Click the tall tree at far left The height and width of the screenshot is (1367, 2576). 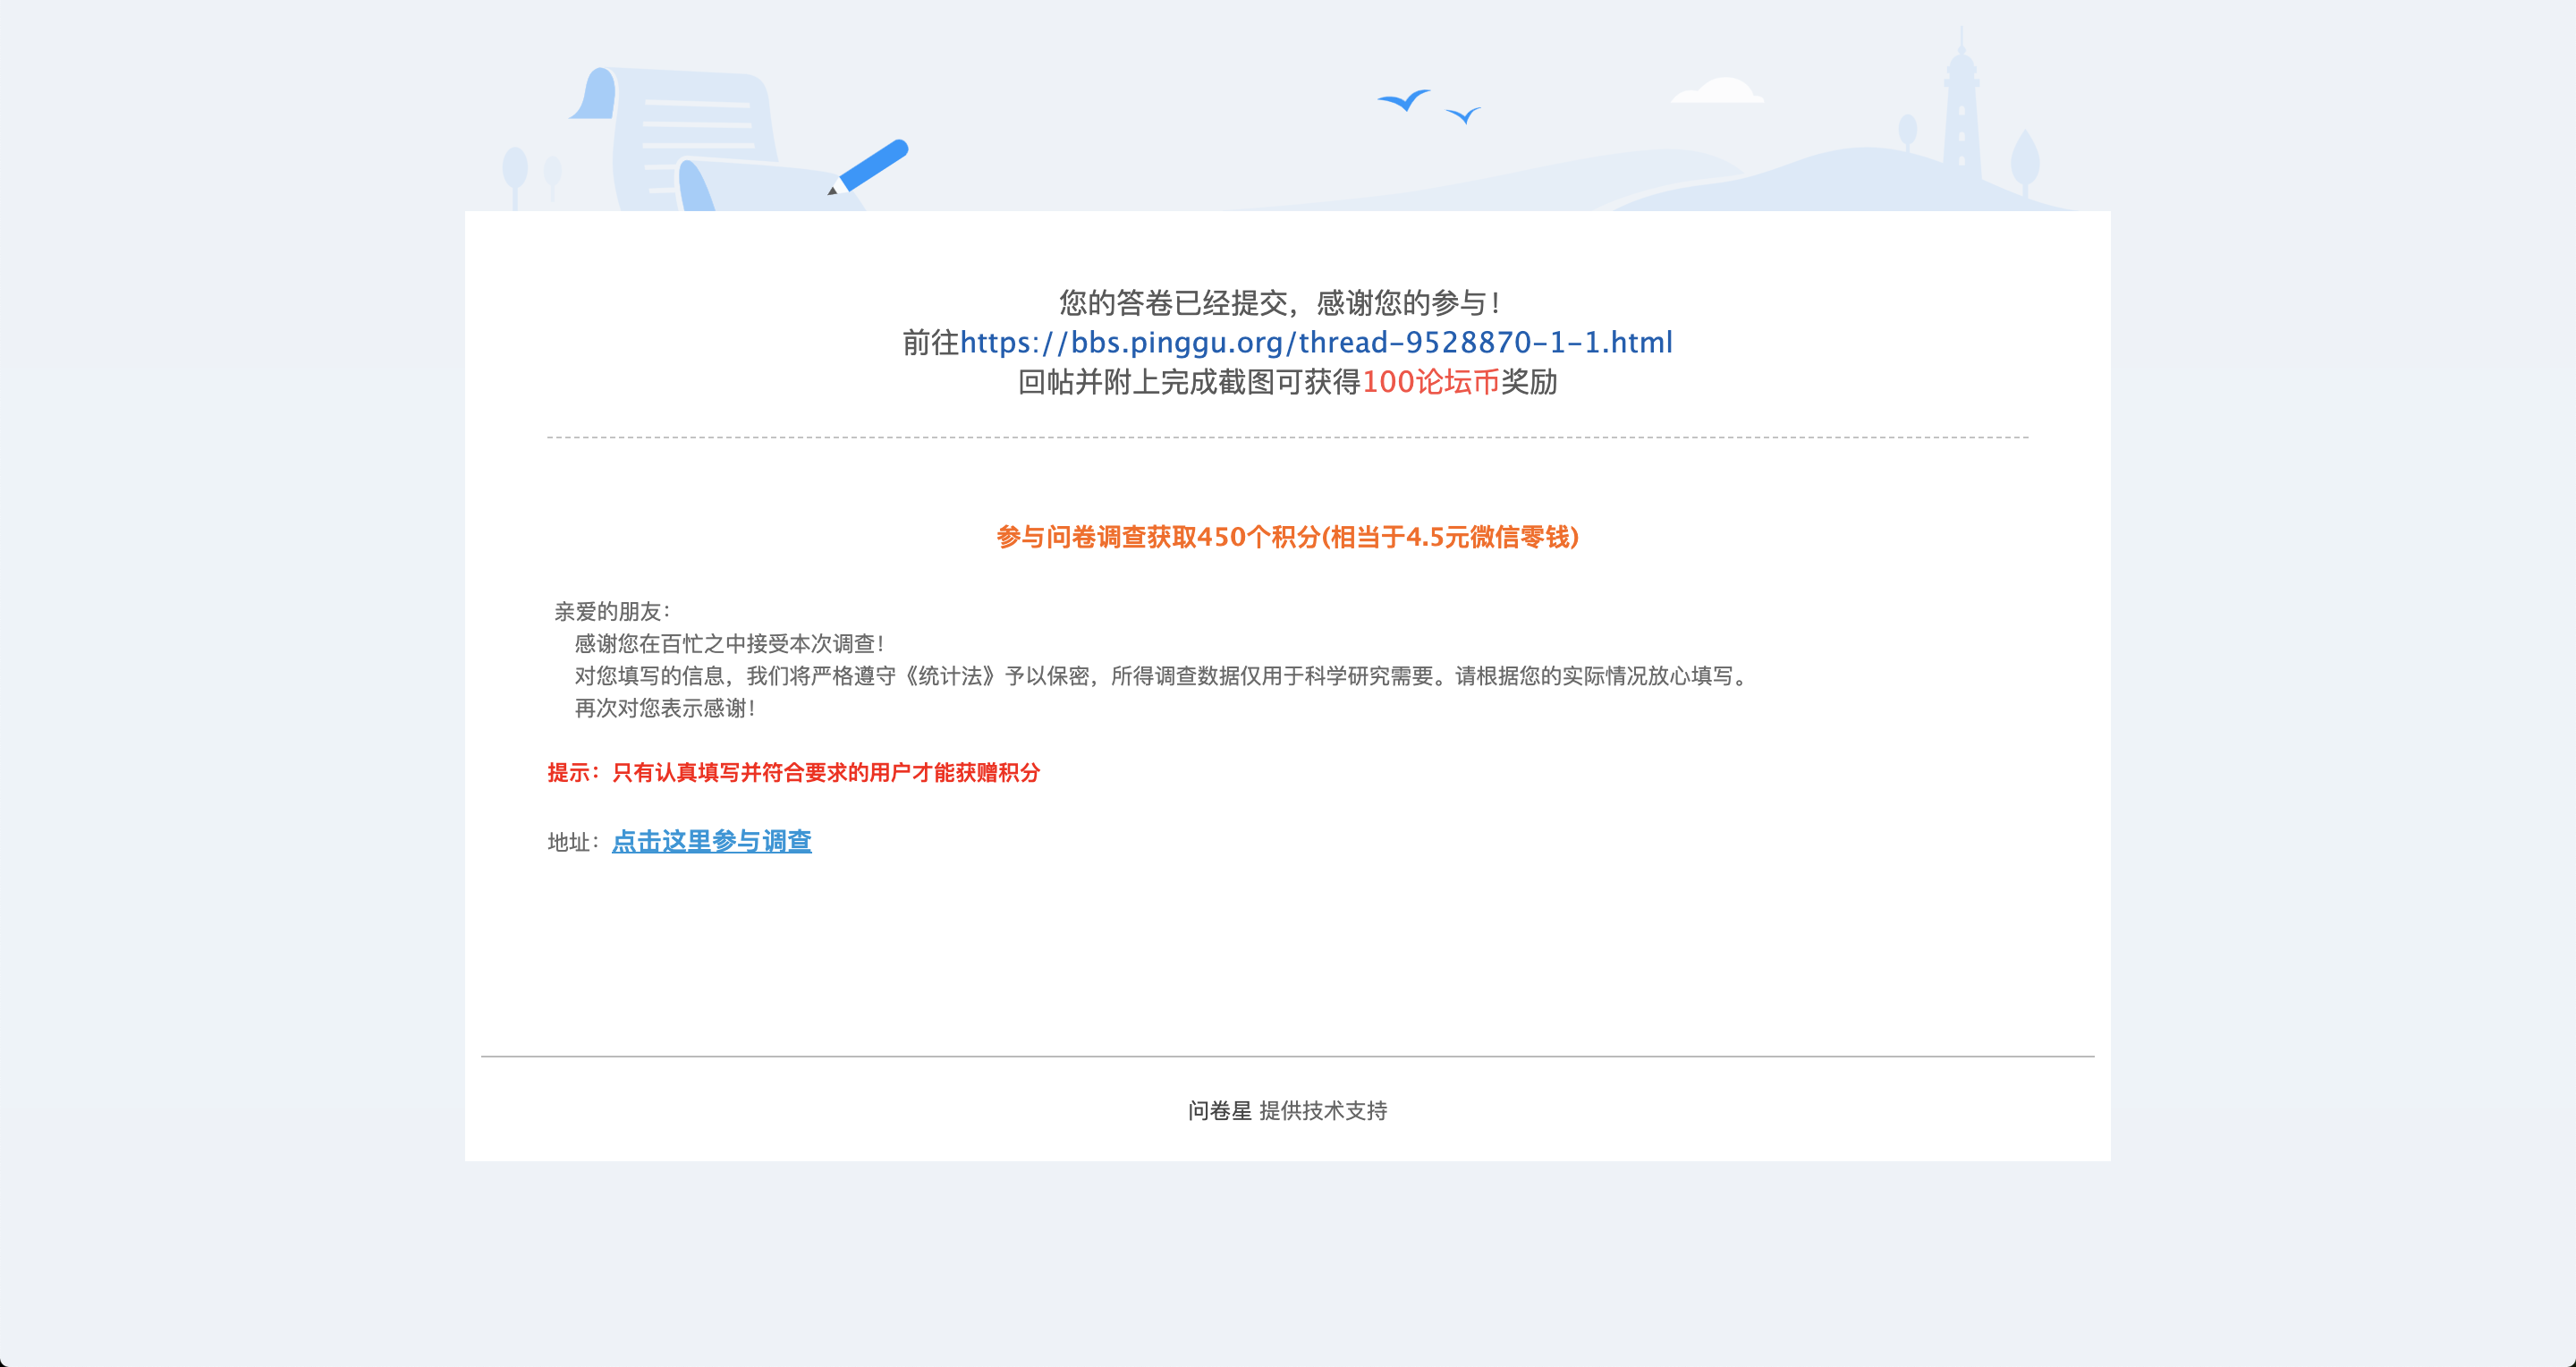point(515,170)
